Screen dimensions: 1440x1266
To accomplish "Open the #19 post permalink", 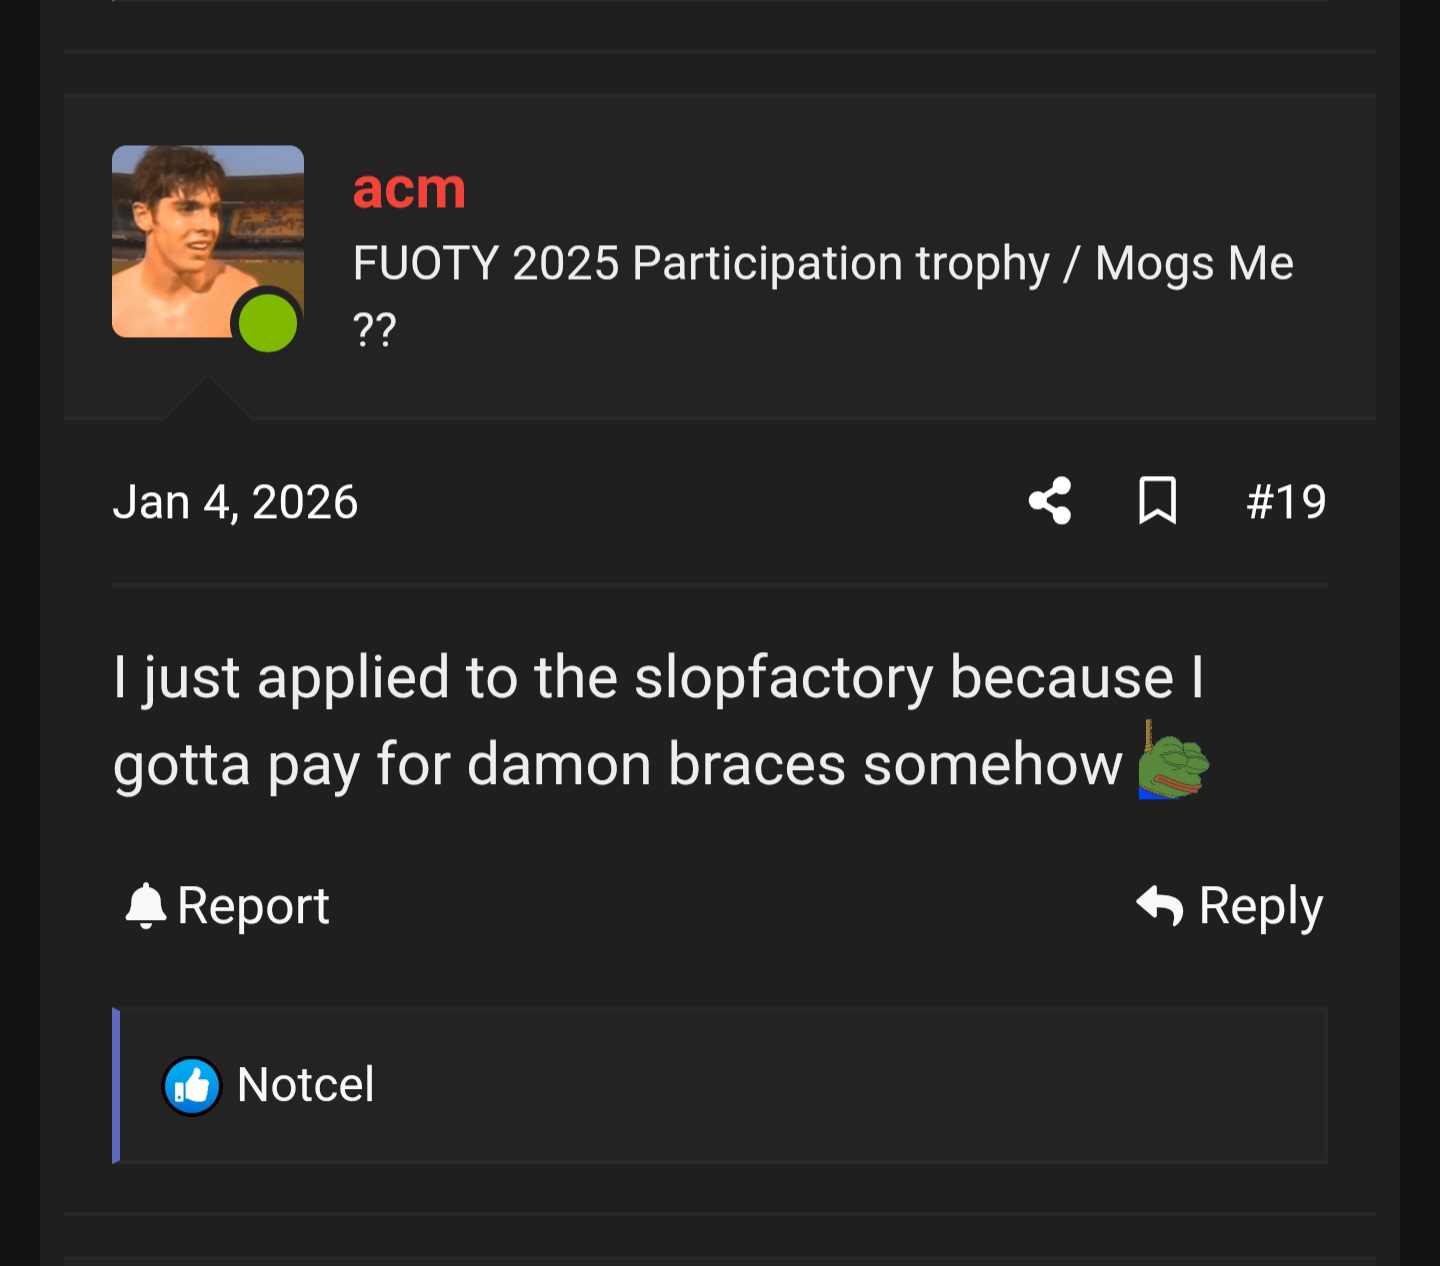I will 1286,502.
